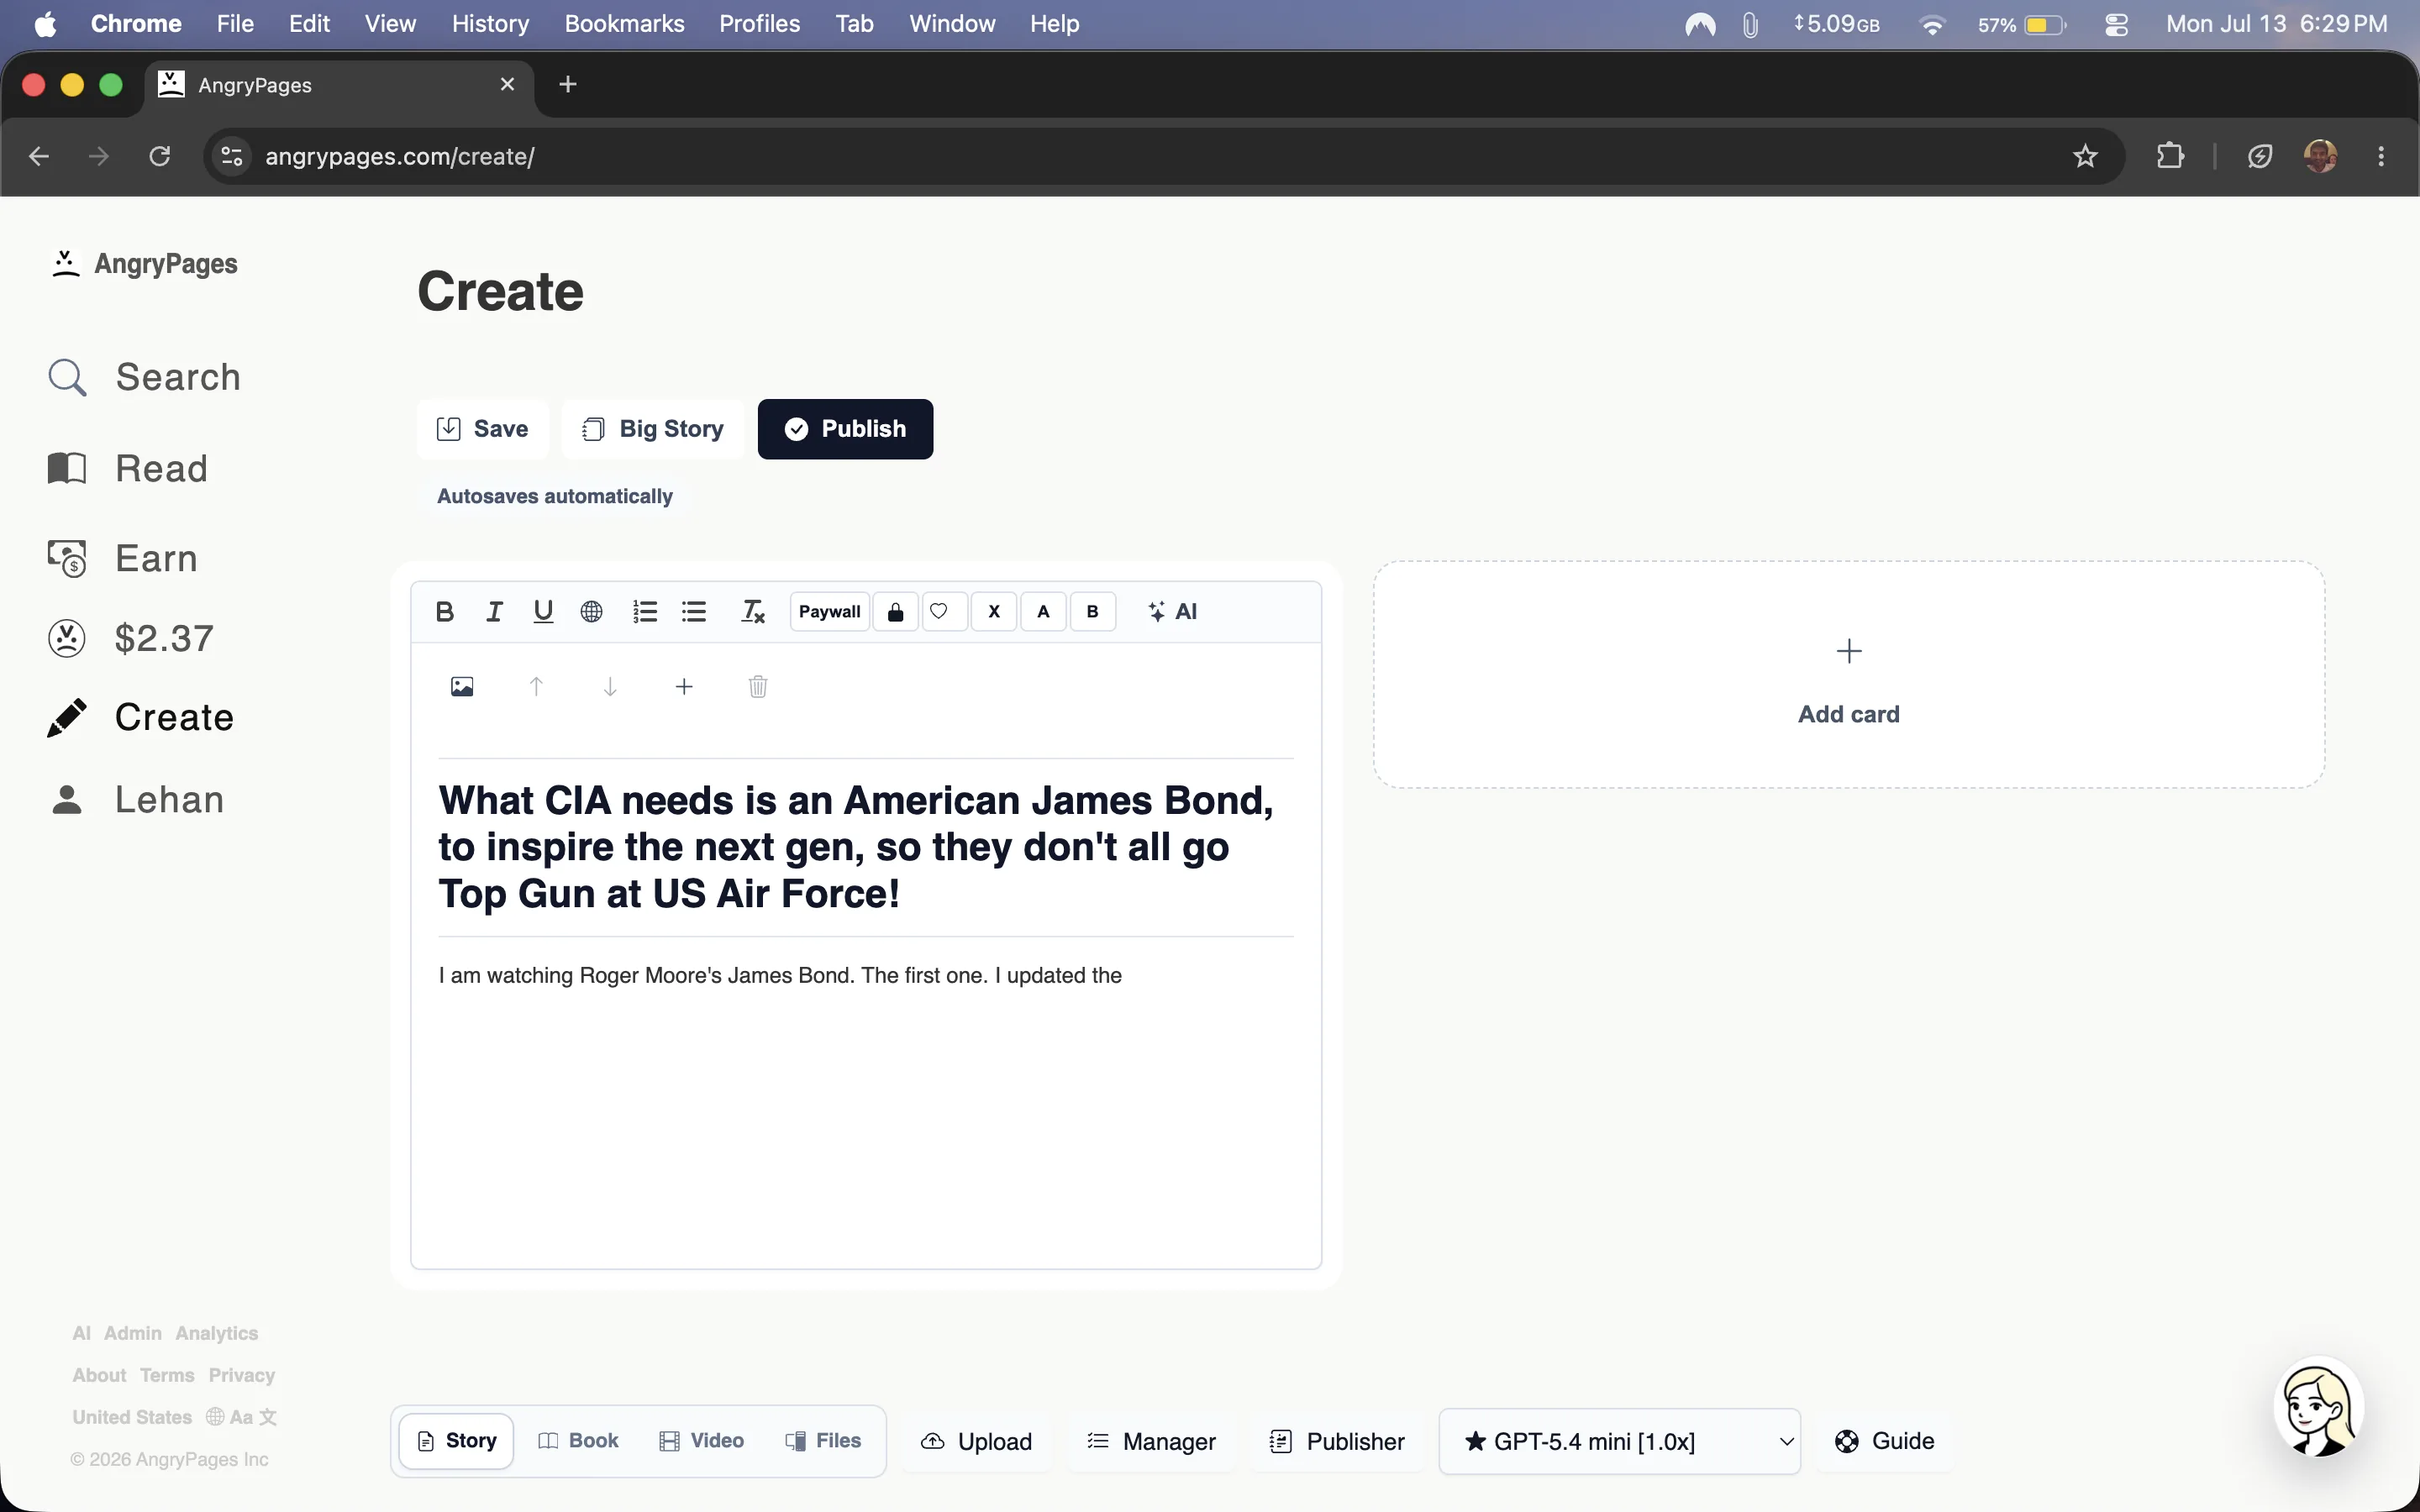Clear text formatting with Tx icon

point(753,611)
